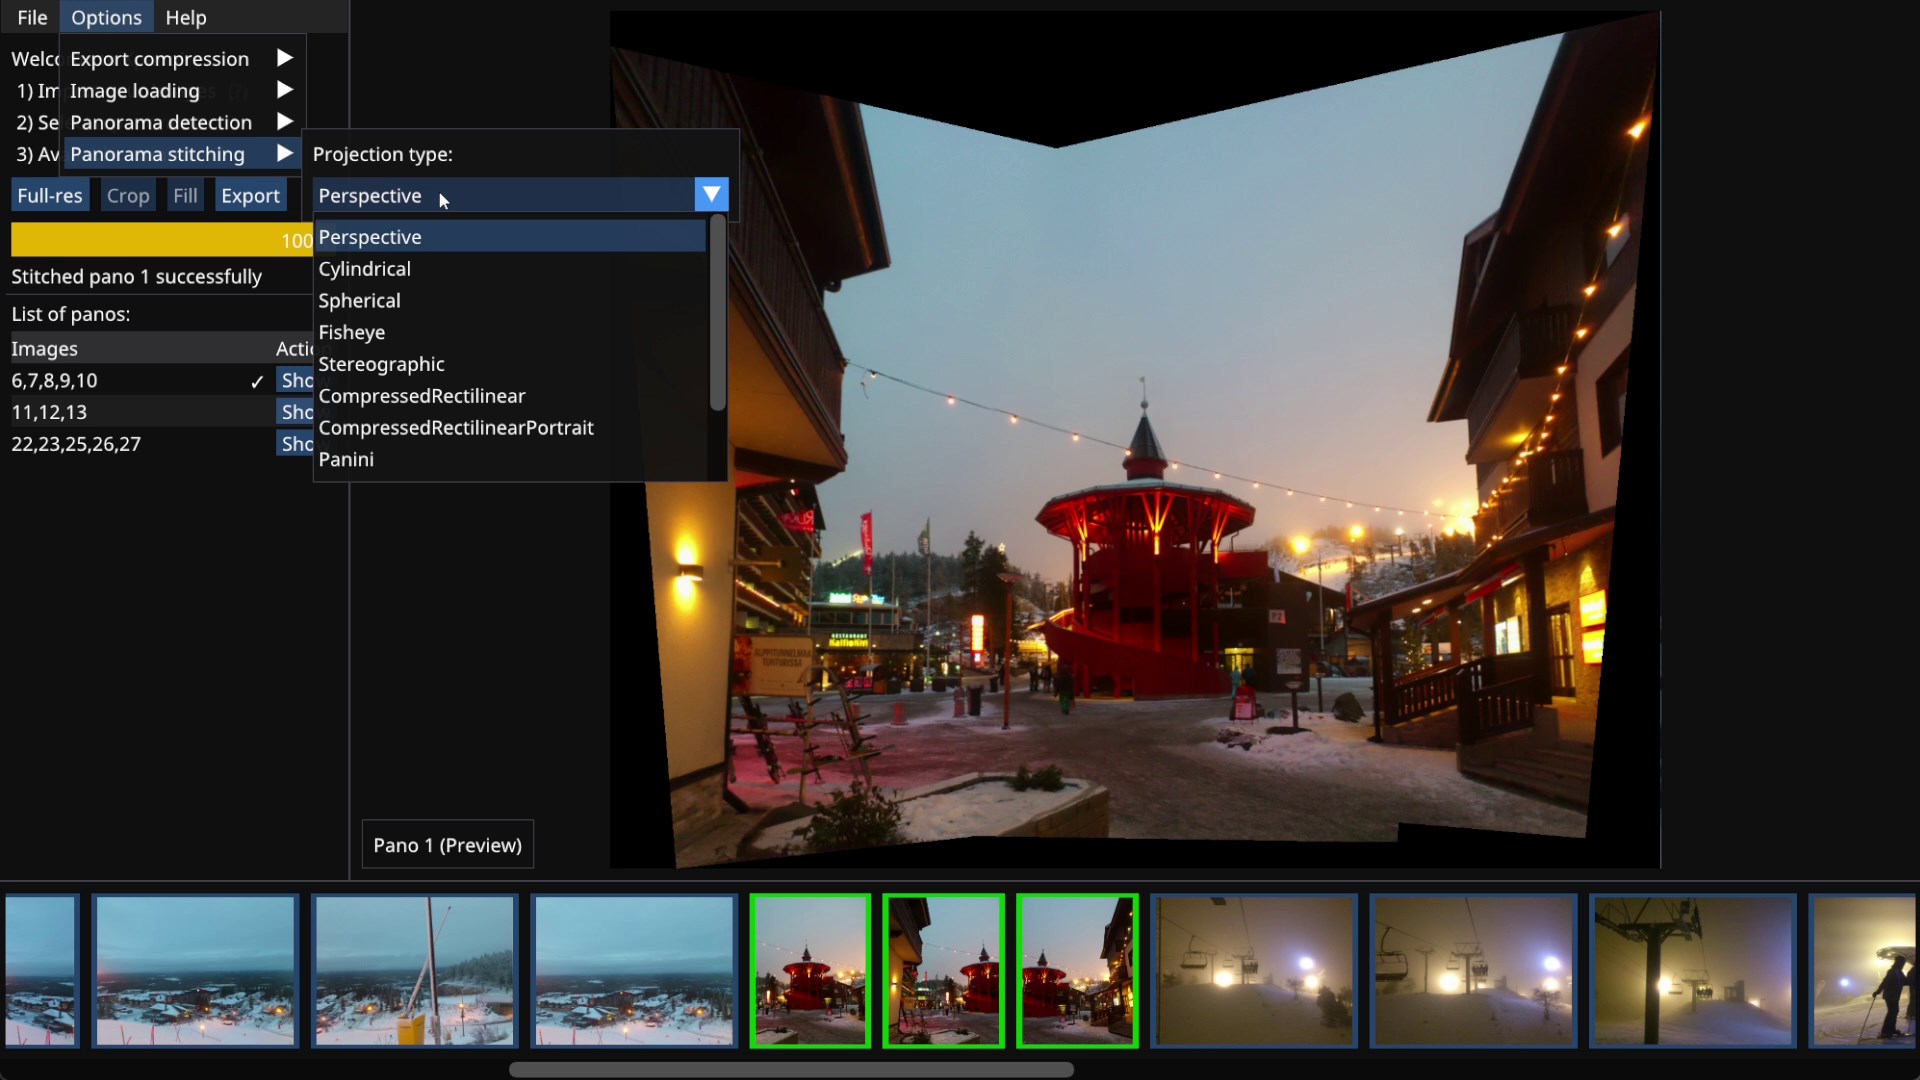Click the horizontal thumbnail strip scrollbar

790,1069
